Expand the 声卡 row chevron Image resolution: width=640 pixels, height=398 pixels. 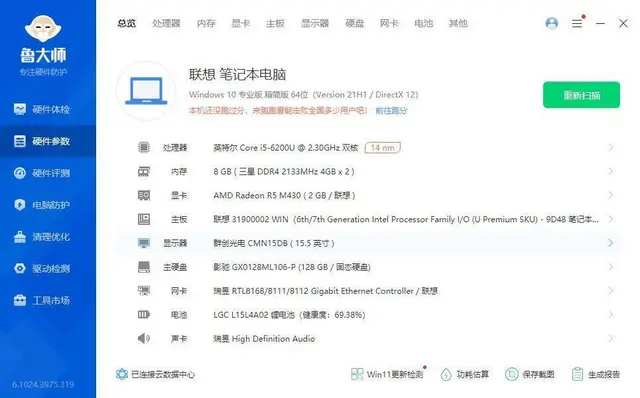pos(611,338)
